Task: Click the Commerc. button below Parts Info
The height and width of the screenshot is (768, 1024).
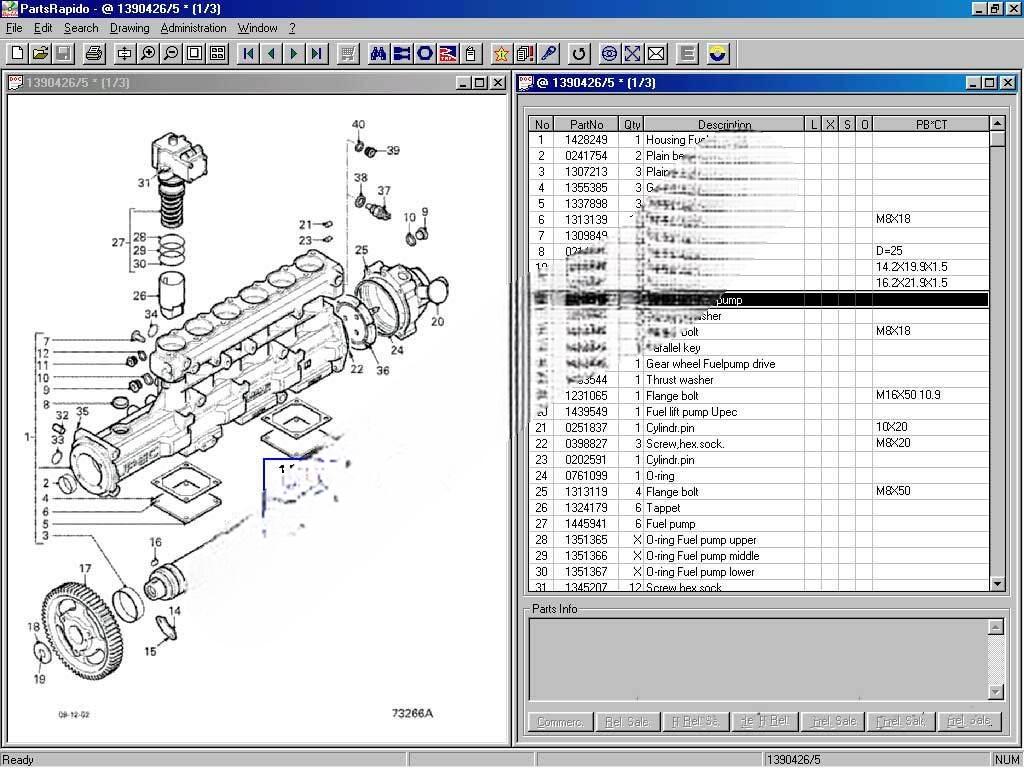Action: (560, 720)
